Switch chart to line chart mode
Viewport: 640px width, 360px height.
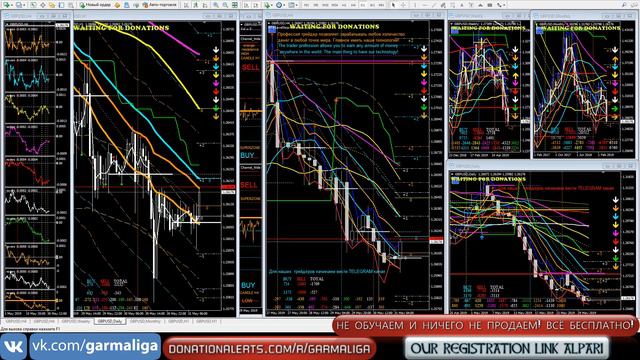tap(205, 5)
